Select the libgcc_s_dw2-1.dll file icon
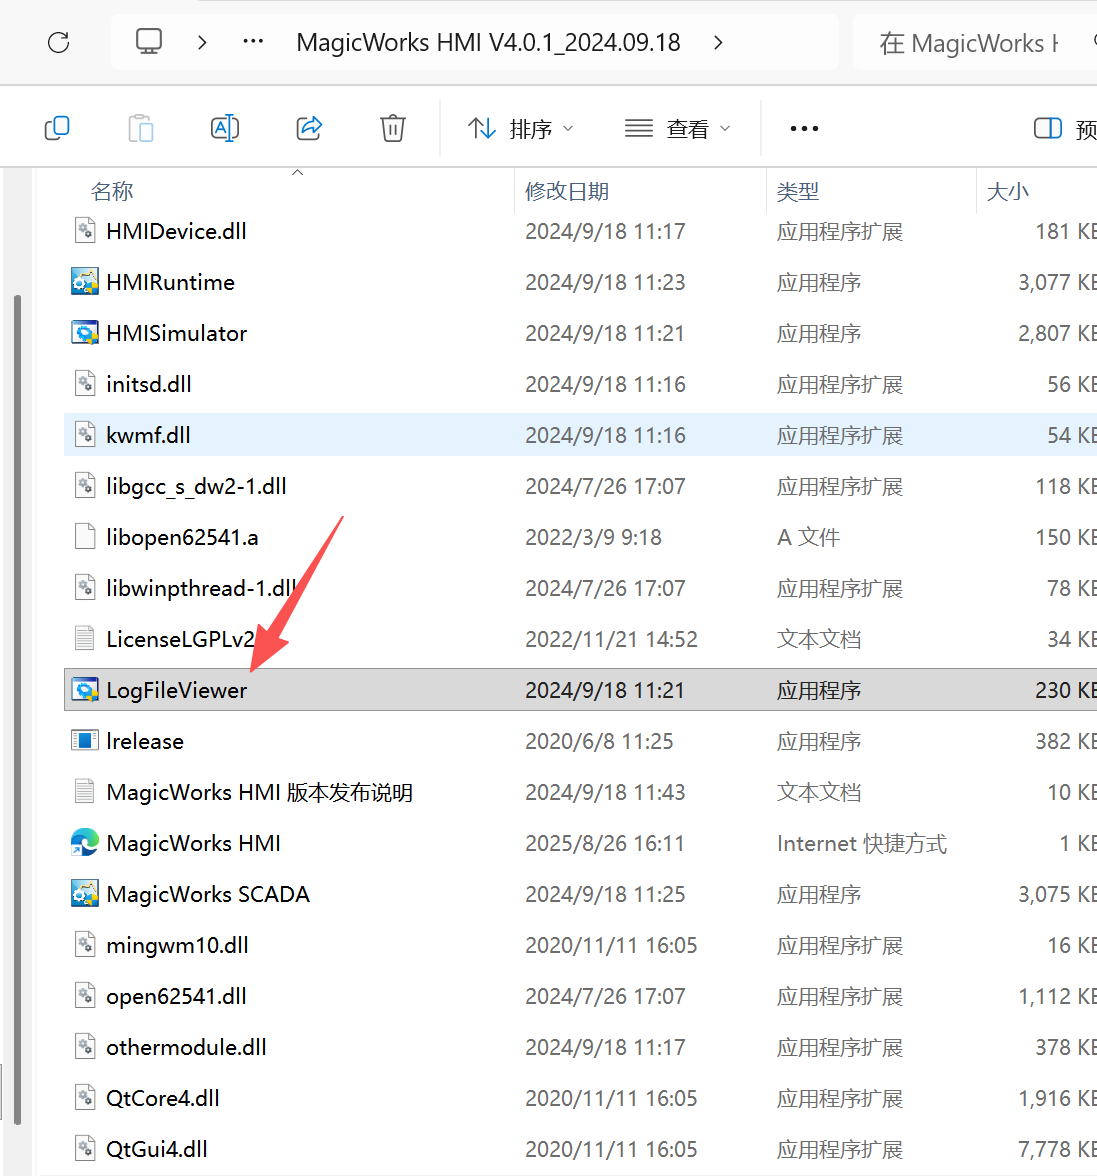 85,485
